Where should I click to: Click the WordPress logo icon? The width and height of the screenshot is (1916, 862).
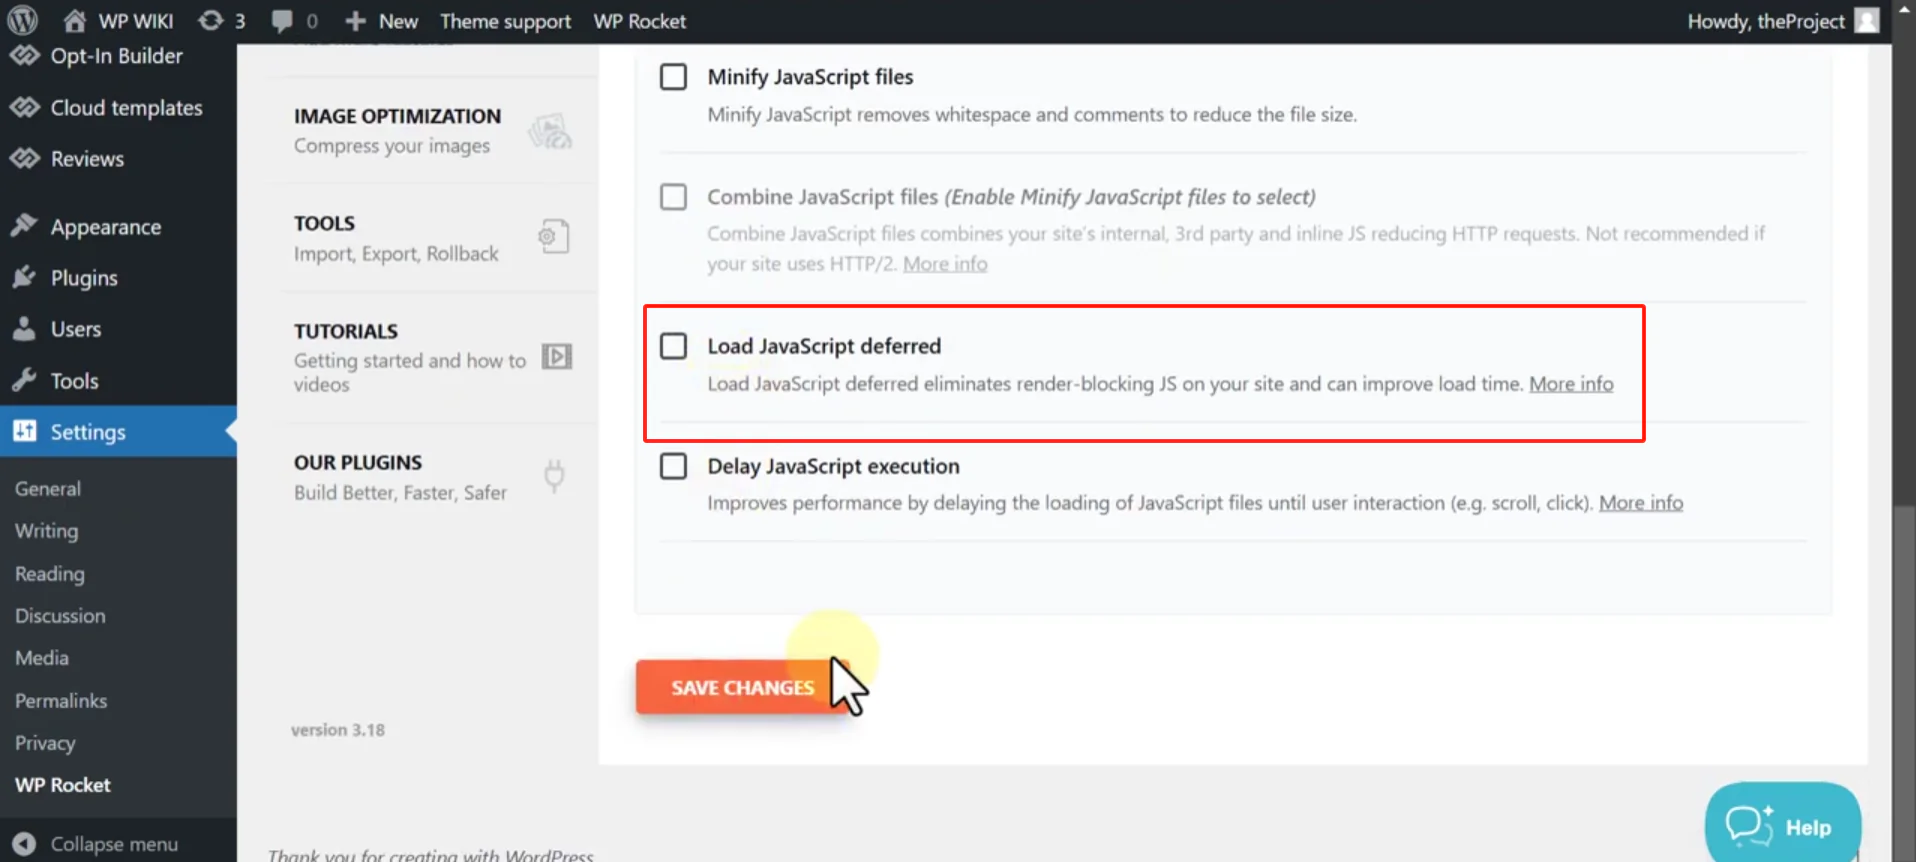pos(22,20)
